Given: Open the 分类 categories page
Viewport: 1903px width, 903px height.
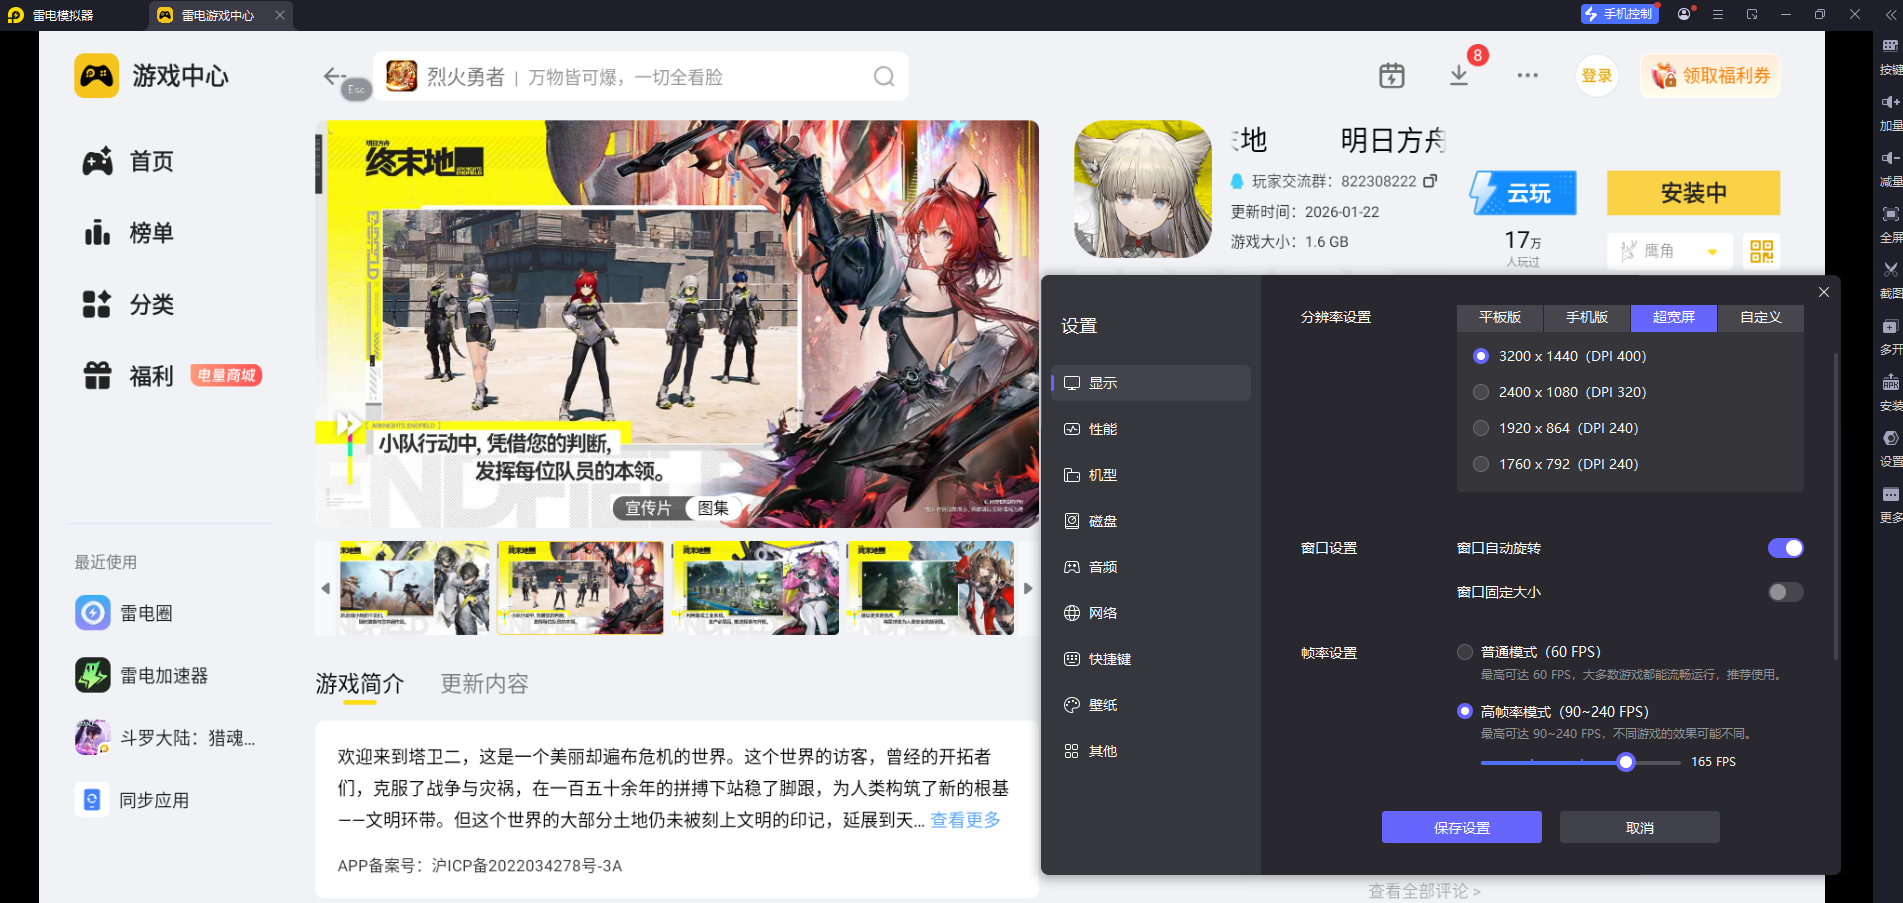Looking at the screenshot, I should (129, 304).
